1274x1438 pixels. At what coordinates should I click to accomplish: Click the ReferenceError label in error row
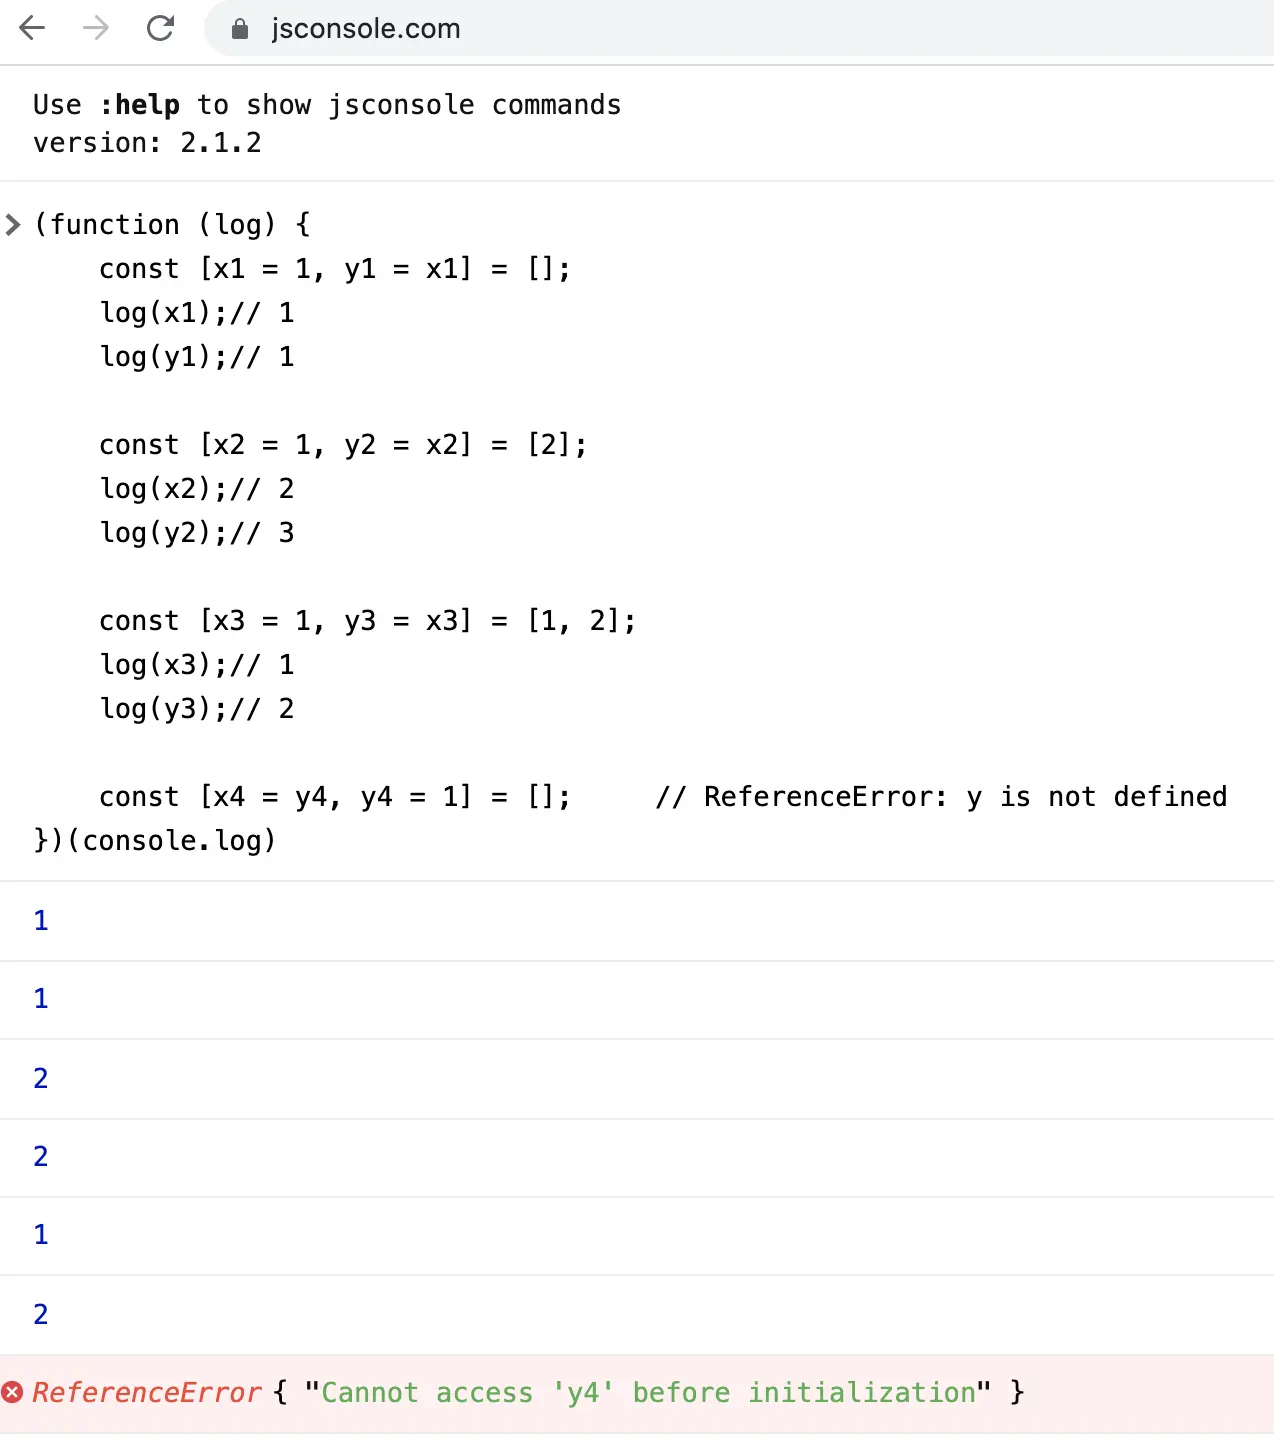[x=146, y=1392]
